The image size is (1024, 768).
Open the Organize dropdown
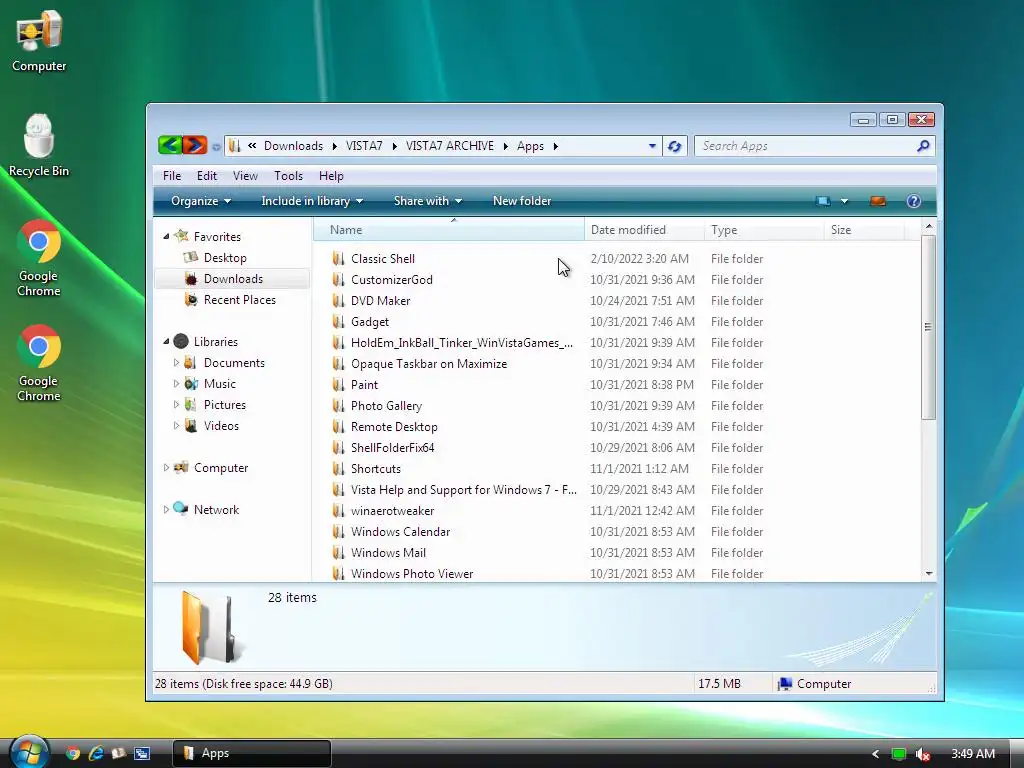point(201,201)
